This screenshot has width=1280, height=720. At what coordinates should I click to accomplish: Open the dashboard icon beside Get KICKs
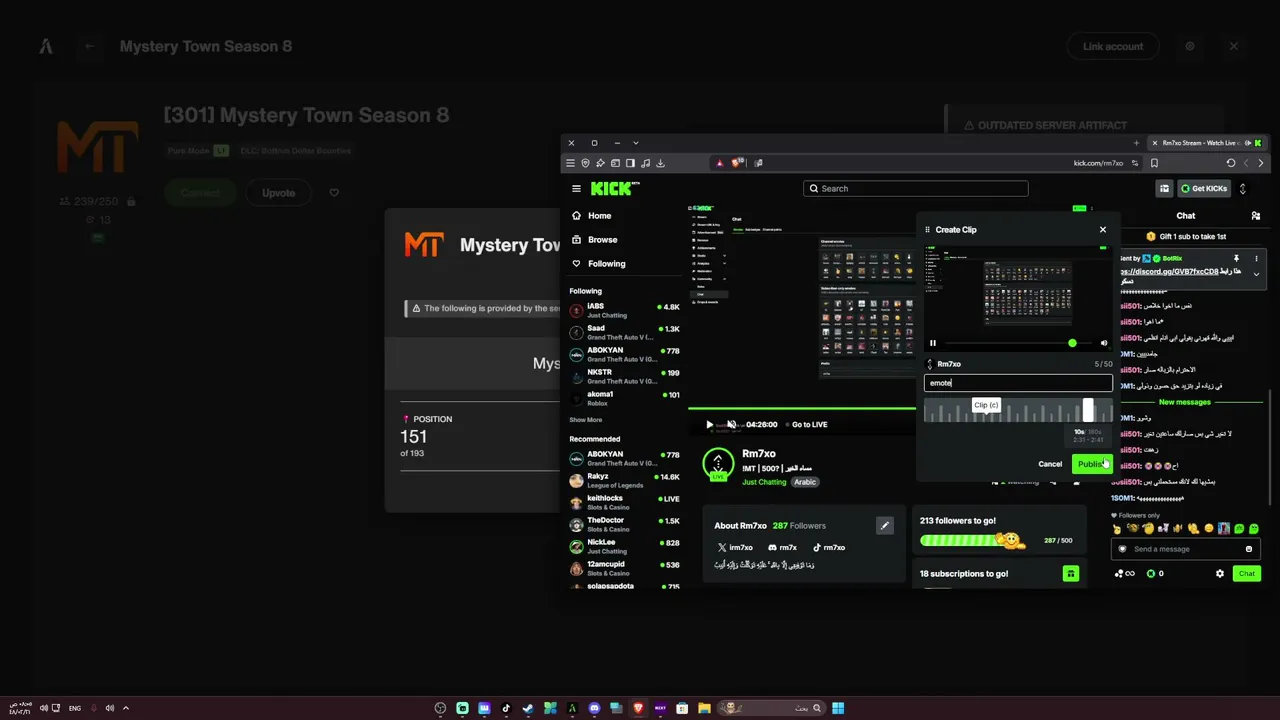[x=1165, y=188]
